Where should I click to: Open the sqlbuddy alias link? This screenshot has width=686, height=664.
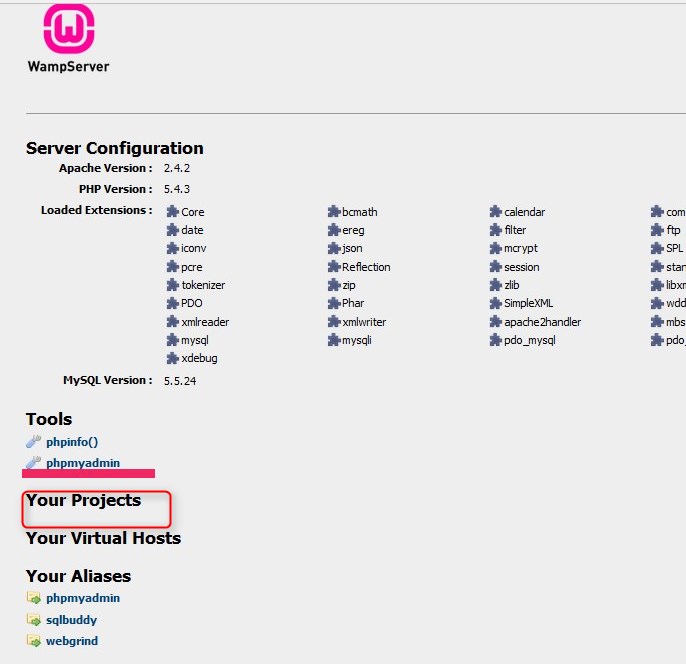click(x=71, y=620)
